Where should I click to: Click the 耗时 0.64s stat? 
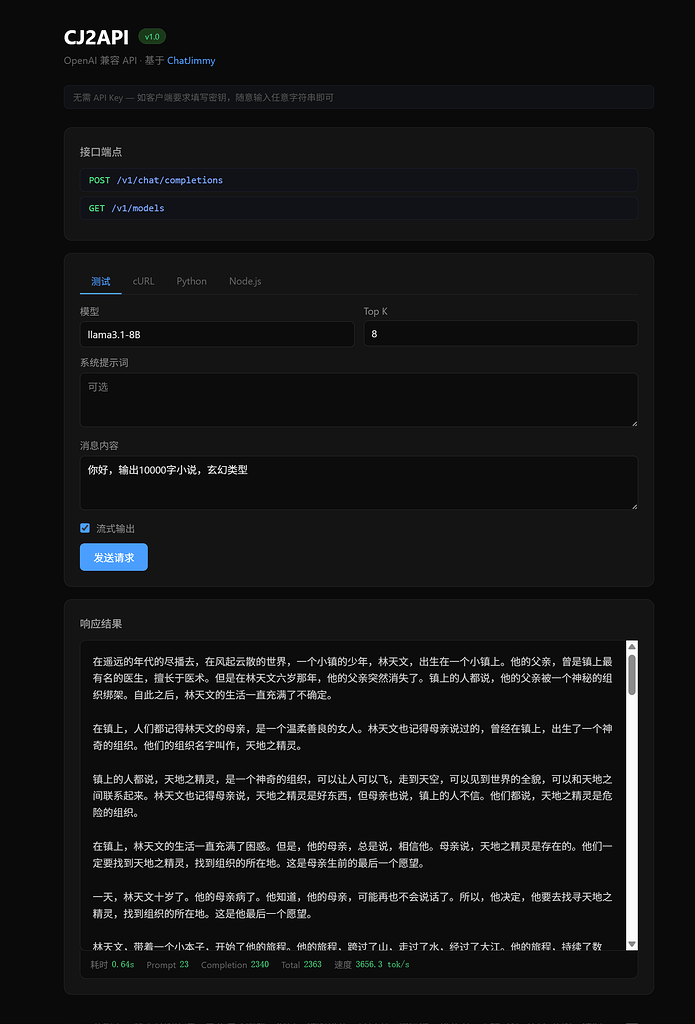[112, 965]
